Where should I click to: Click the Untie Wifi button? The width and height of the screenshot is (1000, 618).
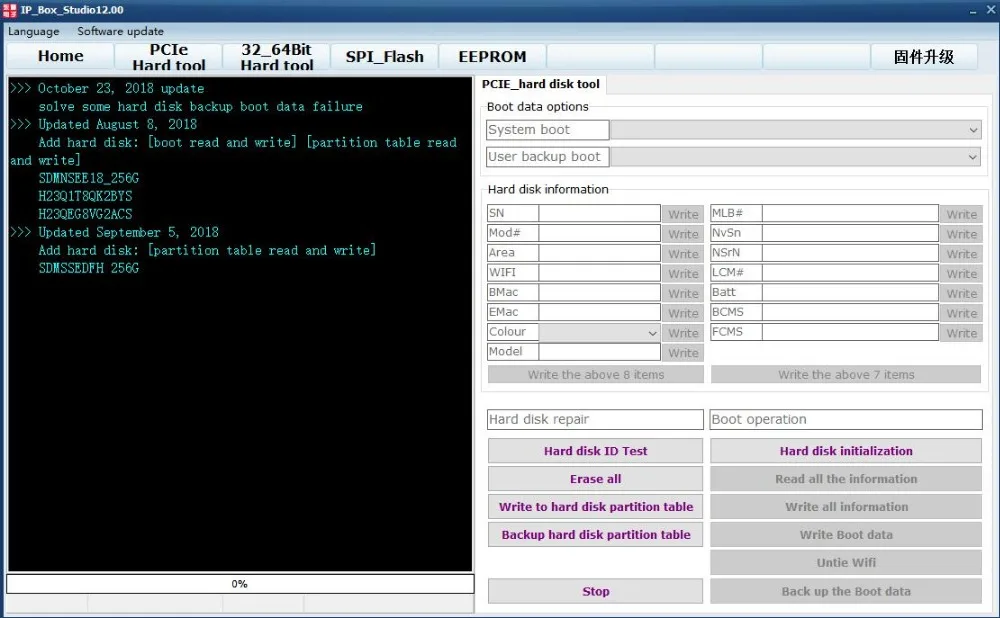pos(846,563)
